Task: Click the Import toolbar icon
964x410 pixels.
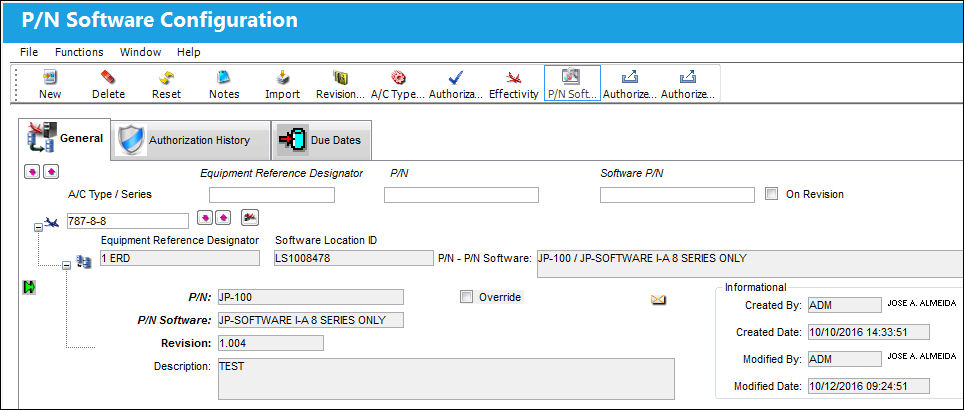Action: 282,77
